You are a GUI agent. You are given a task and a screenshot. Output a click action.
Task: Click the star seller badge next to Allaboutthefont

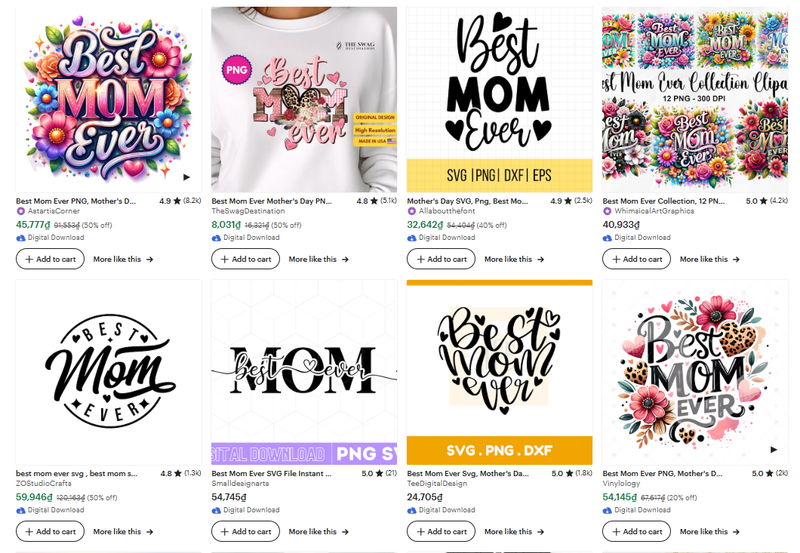[412, 212]
